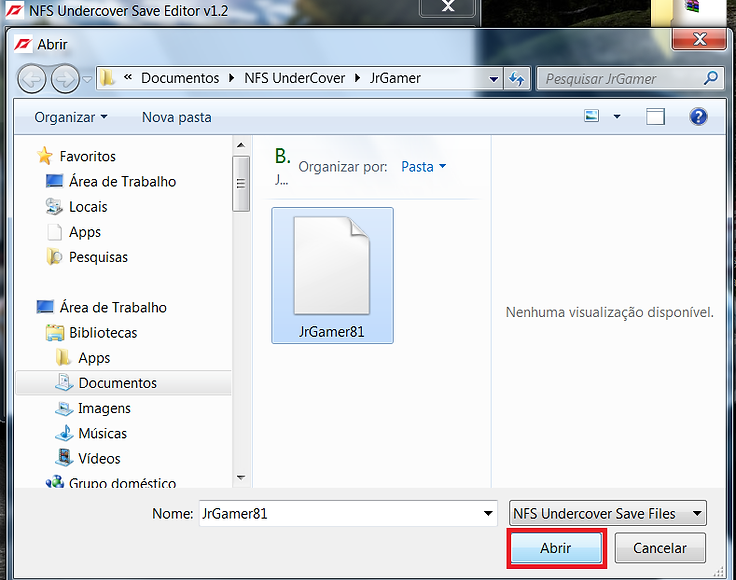Open the view options dropdown arrow
This screenshot has height=580, width=736.
[617, 116]
